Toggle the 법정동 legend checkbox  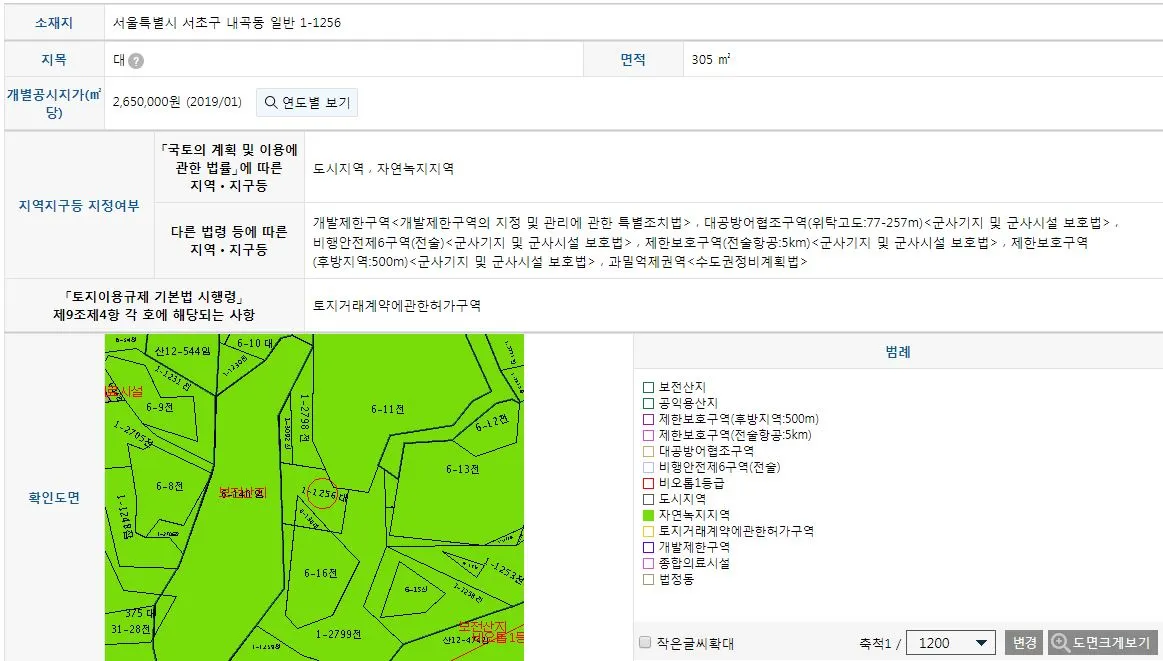tap(648, 578)
